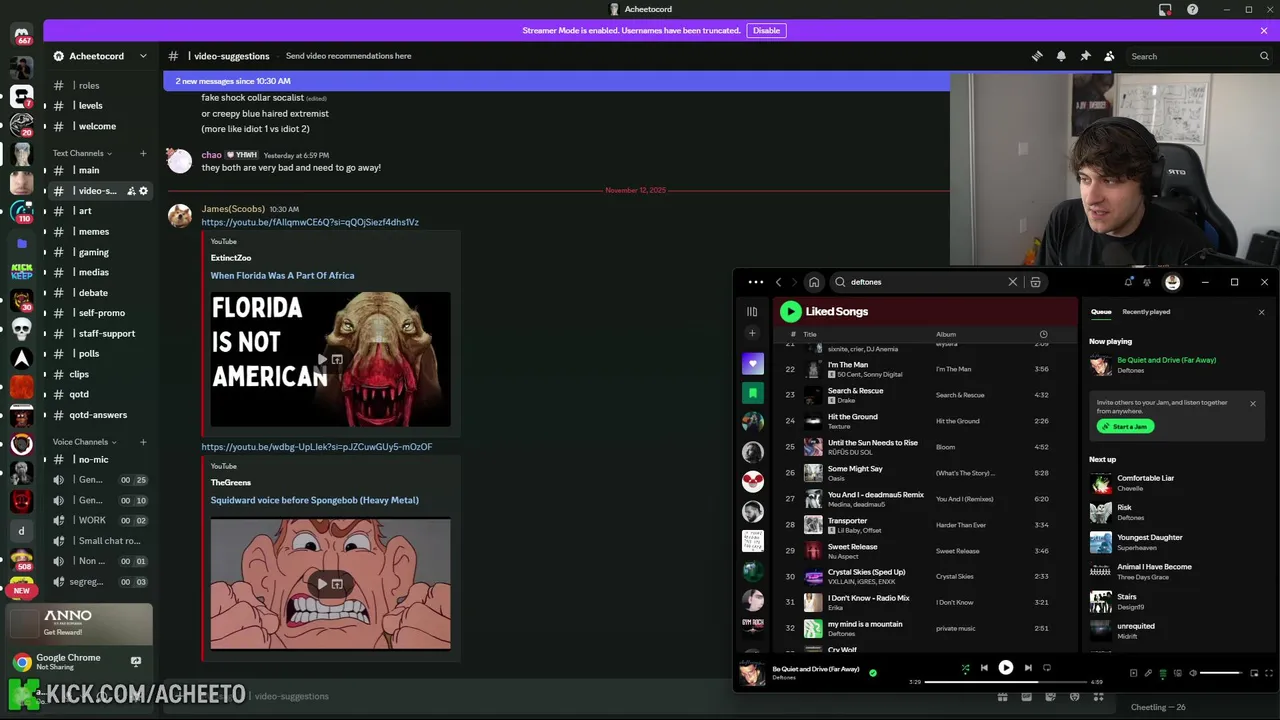Toggle Spotify shuffle button
Screen dimensions: 1280x720
pyautogui.click(x=965, y=668)
